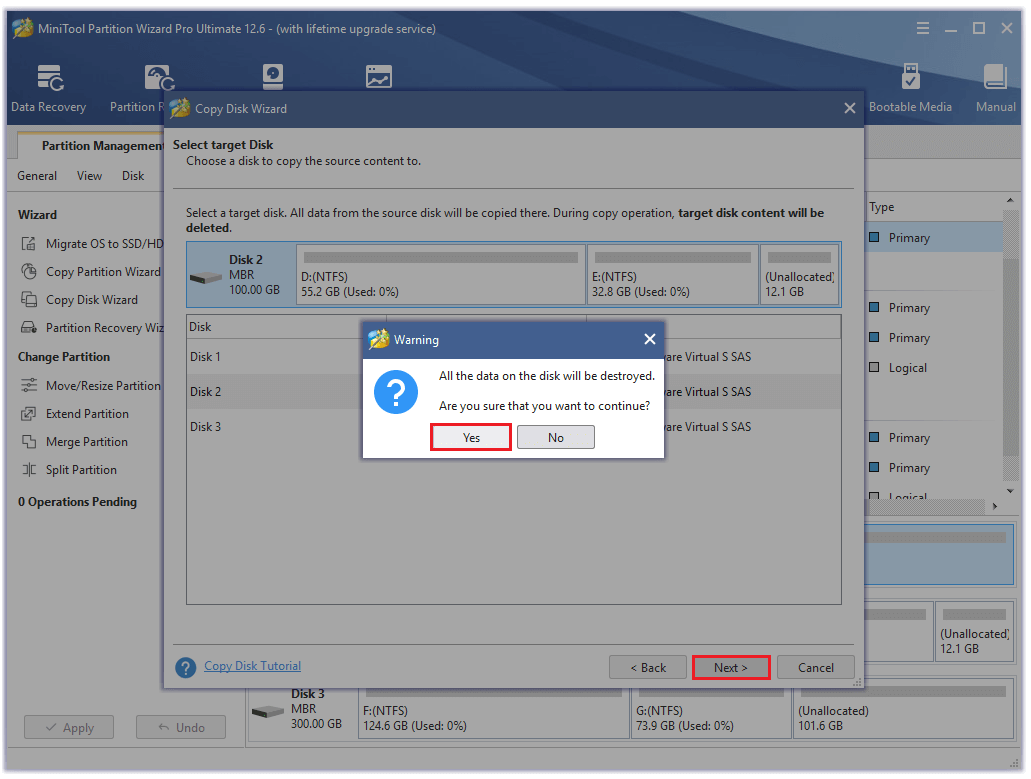This screenshot has height=779, width=1031.
Task: Click the Back button in wizard
Action: pos(648,667)
